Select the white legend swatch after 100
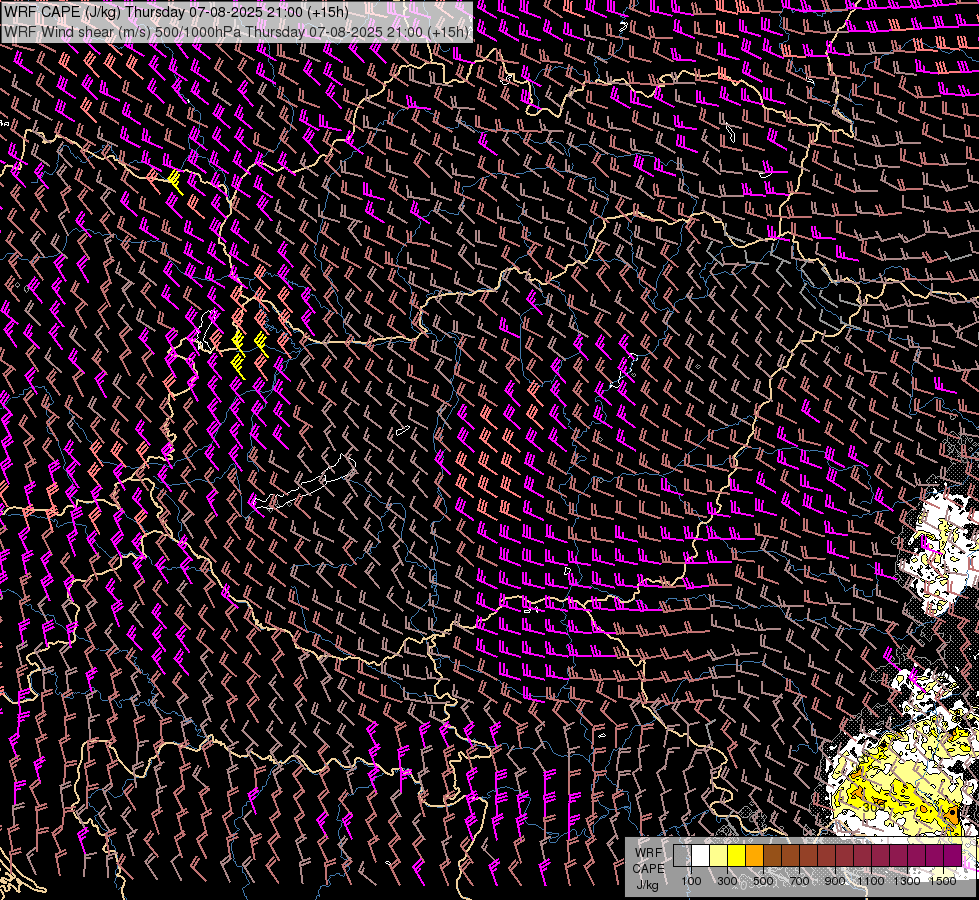The width and height of the screenshot is (979, 900). (701, 856)
